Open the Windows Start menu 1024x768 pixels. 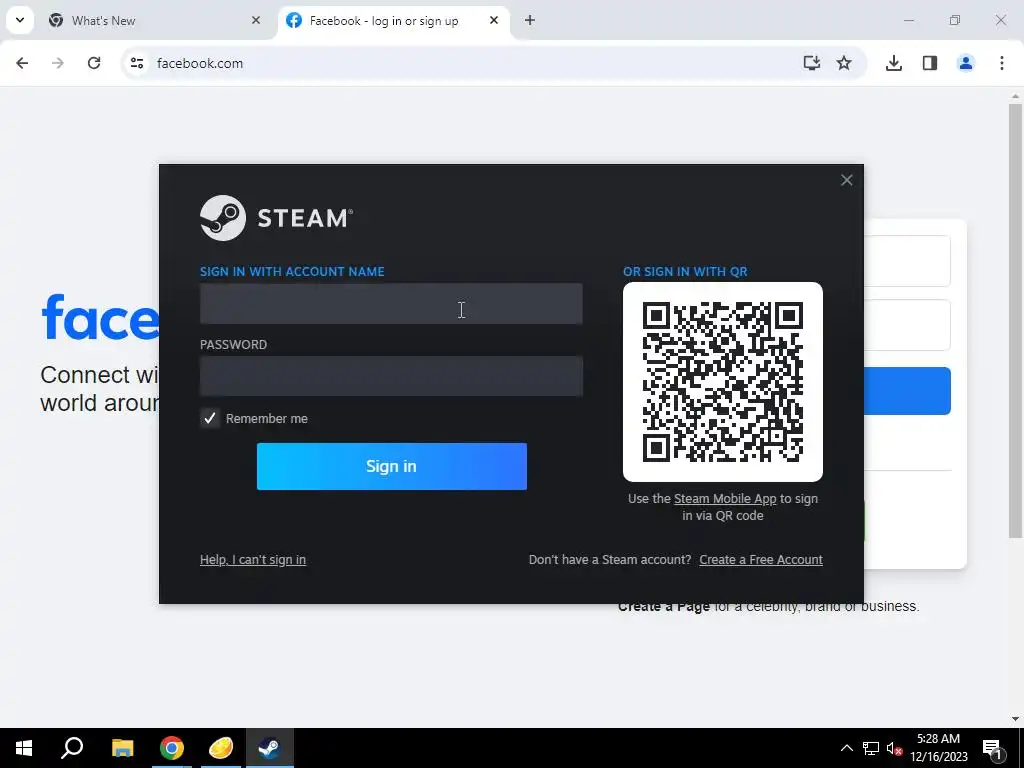[24, 748]
